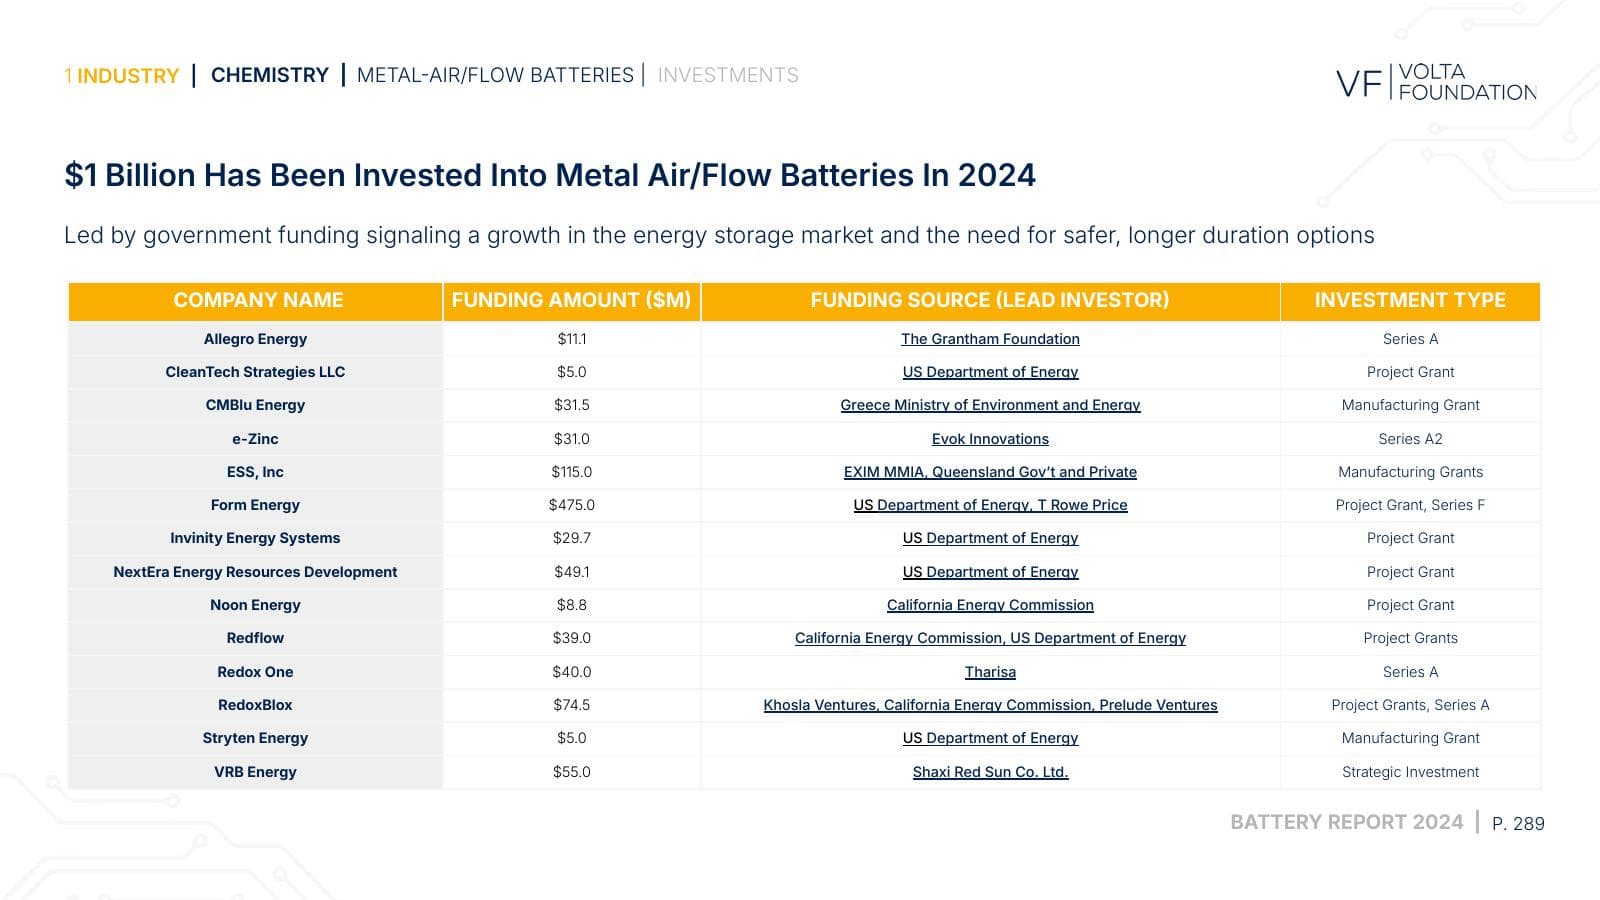
Task: Select the CleanTech Strategies LLC cell
Action: (x=255, y=372)
